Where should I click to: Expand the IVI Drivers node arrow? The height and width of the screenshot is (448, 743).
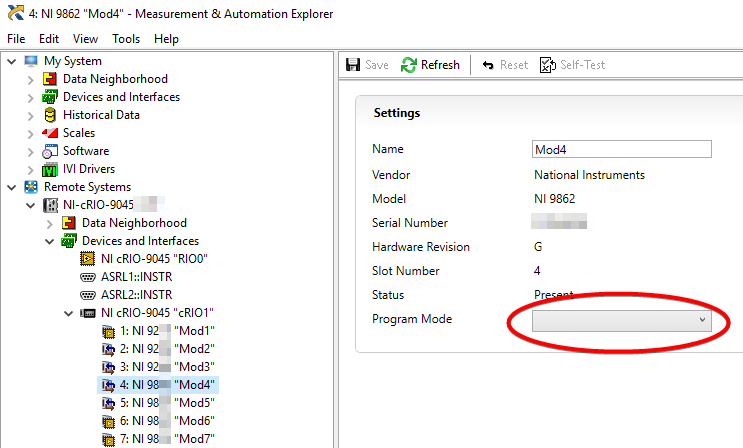(31, 169)
